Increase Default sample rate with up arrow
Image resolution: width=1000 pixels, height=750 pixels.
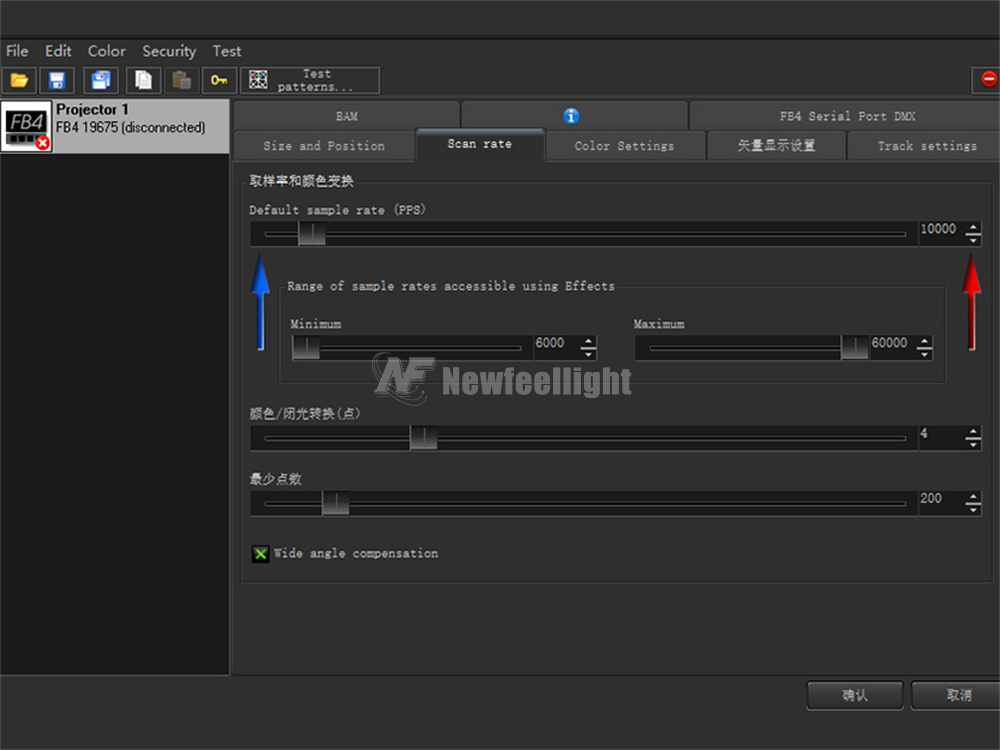[973, 228]
